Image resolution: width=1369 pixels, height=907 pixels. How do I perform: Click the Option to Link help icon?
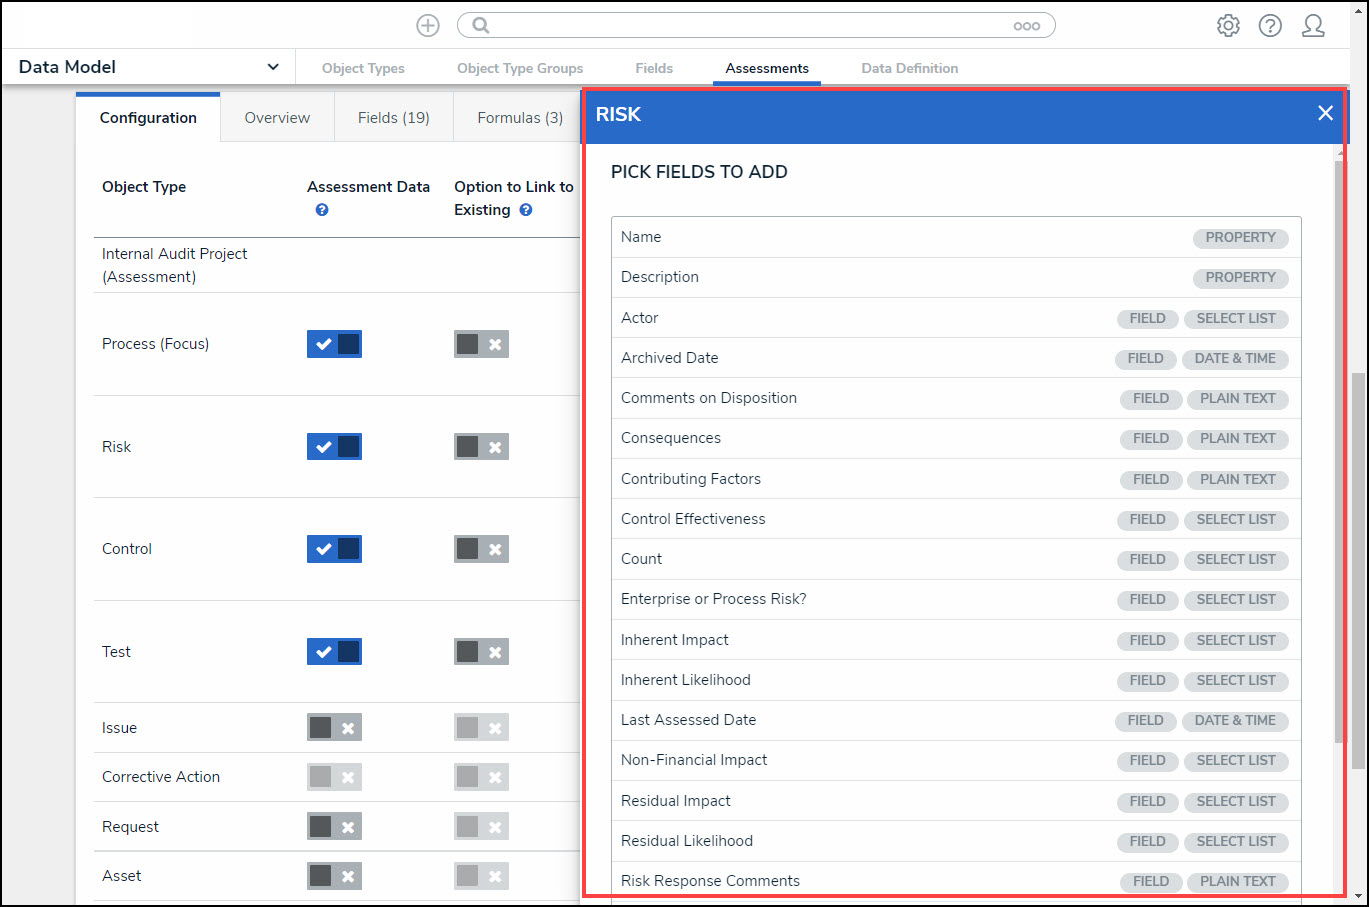[526, 210]
